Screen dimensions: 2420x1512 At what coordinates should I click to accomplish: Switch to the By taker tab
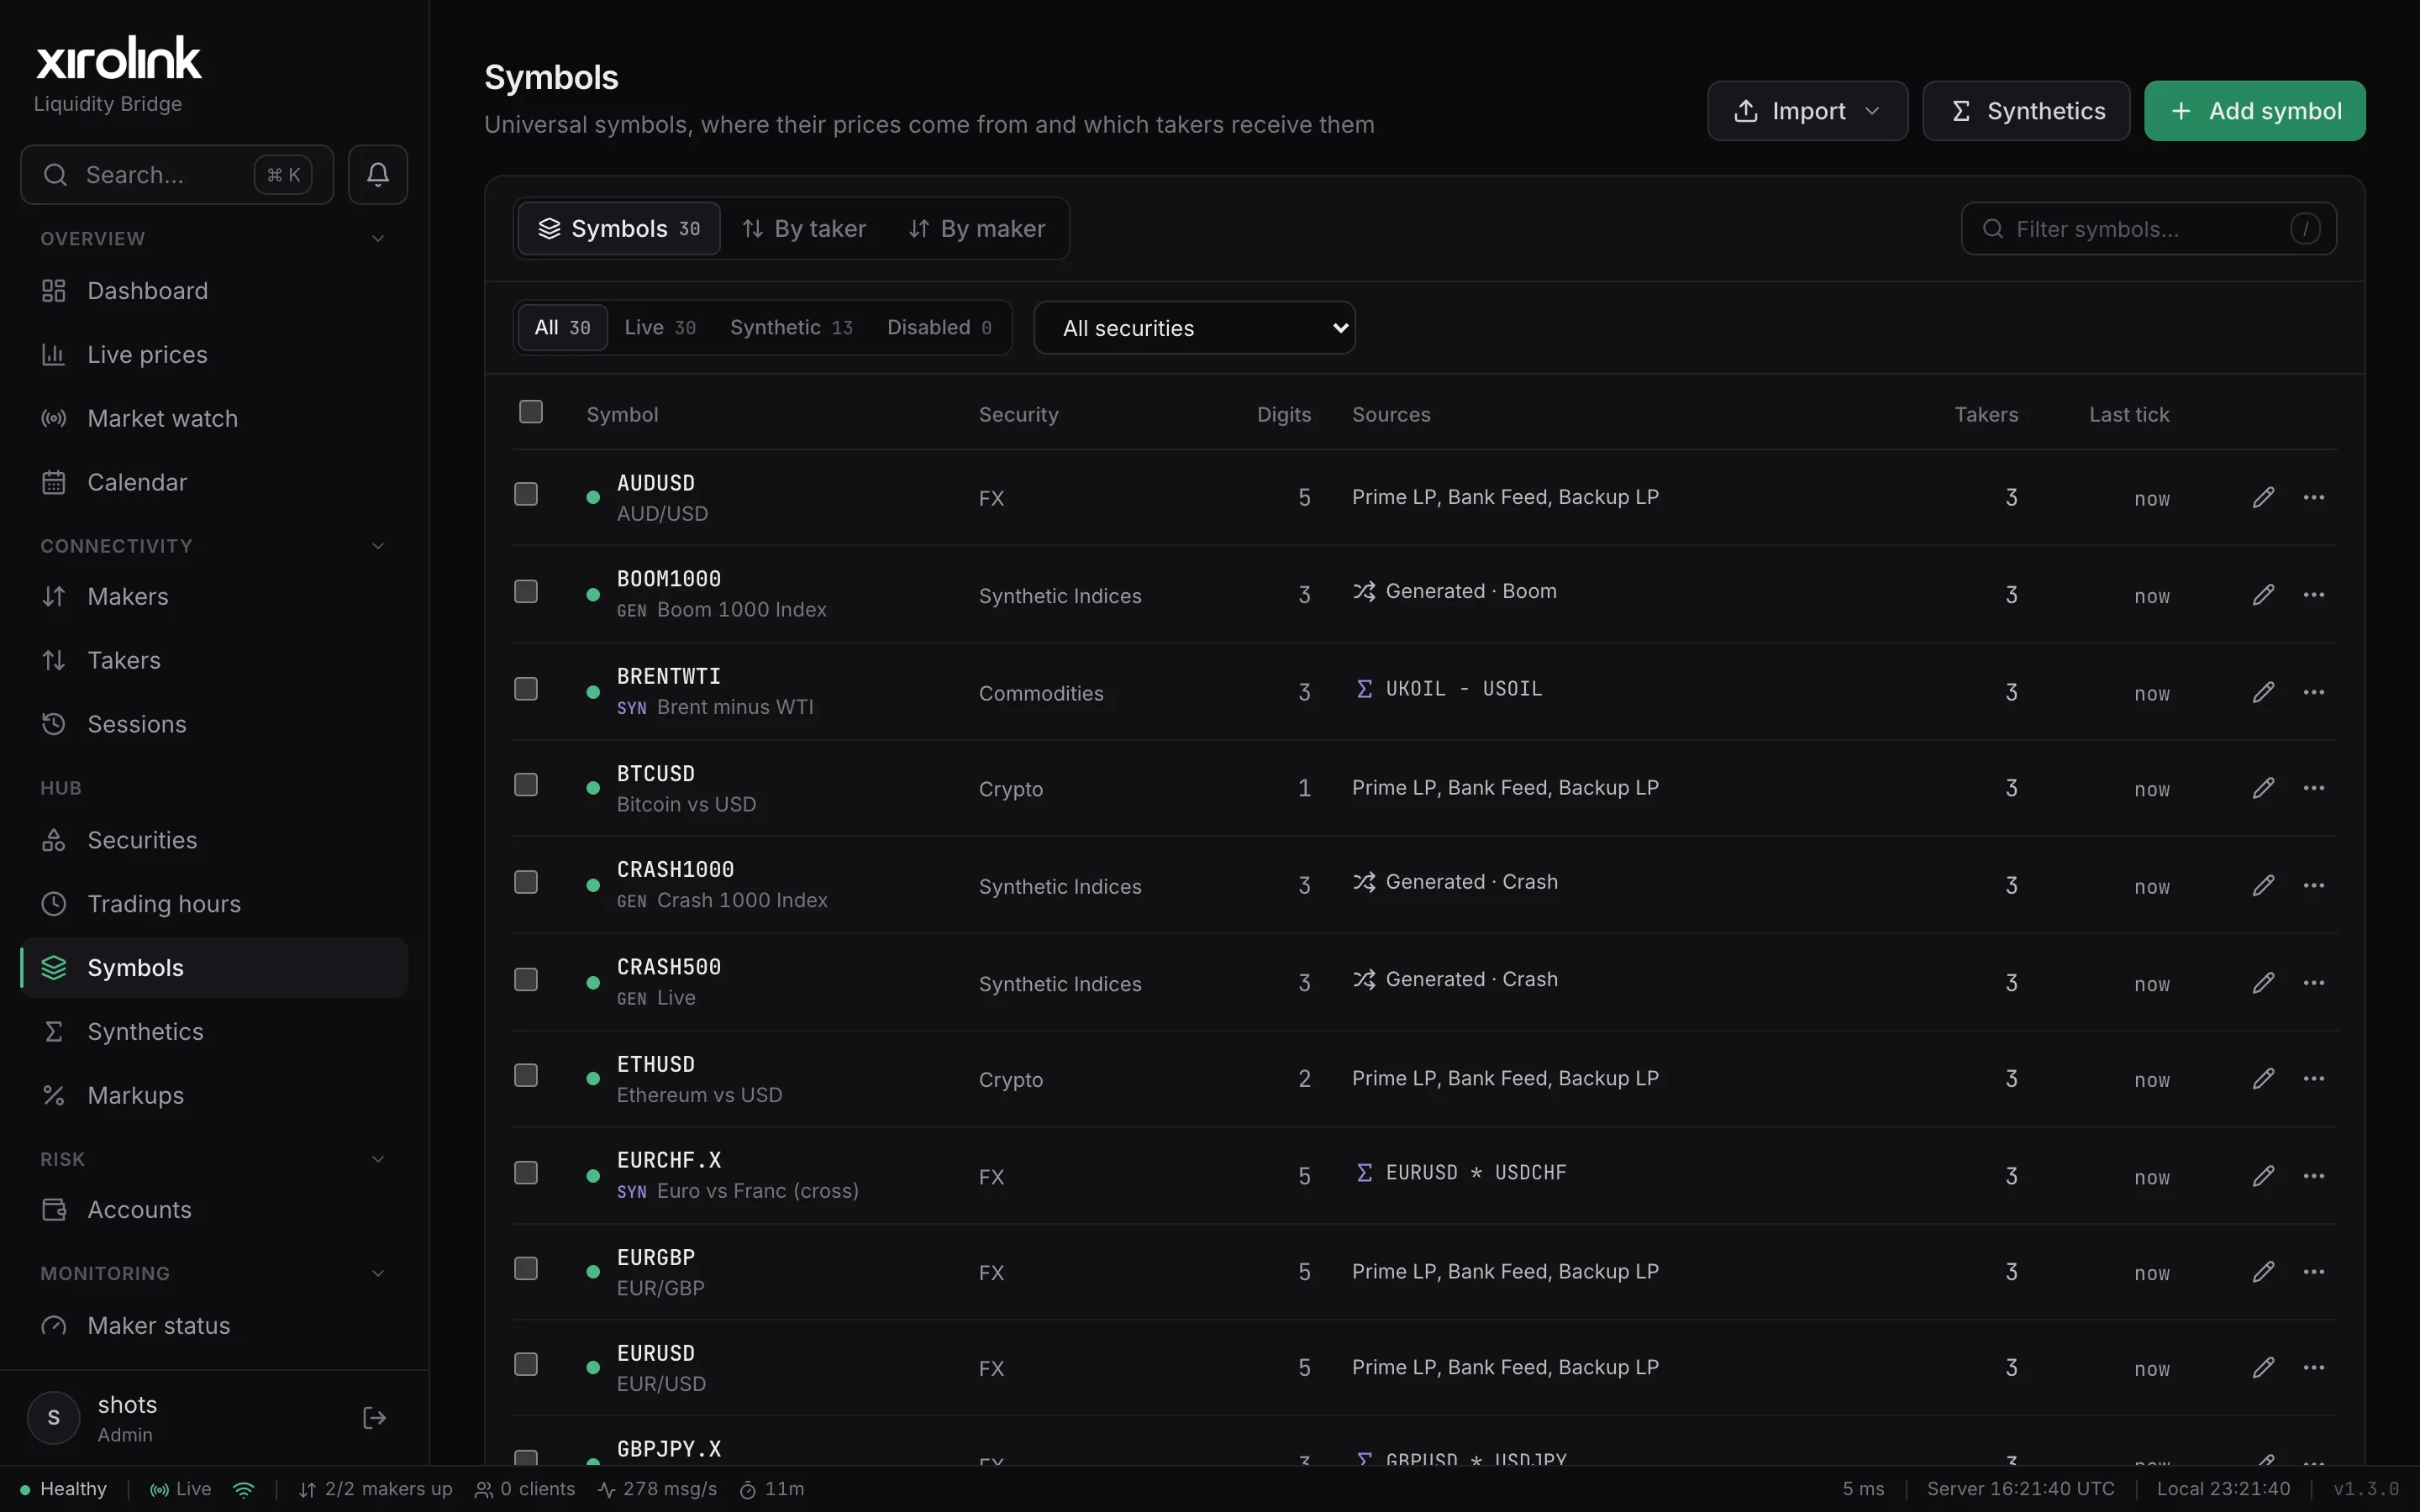[804, 229]
